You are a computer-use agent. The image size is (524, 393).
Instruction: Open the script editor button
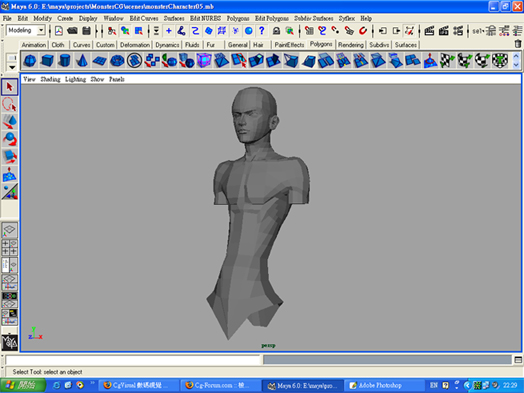518,360
